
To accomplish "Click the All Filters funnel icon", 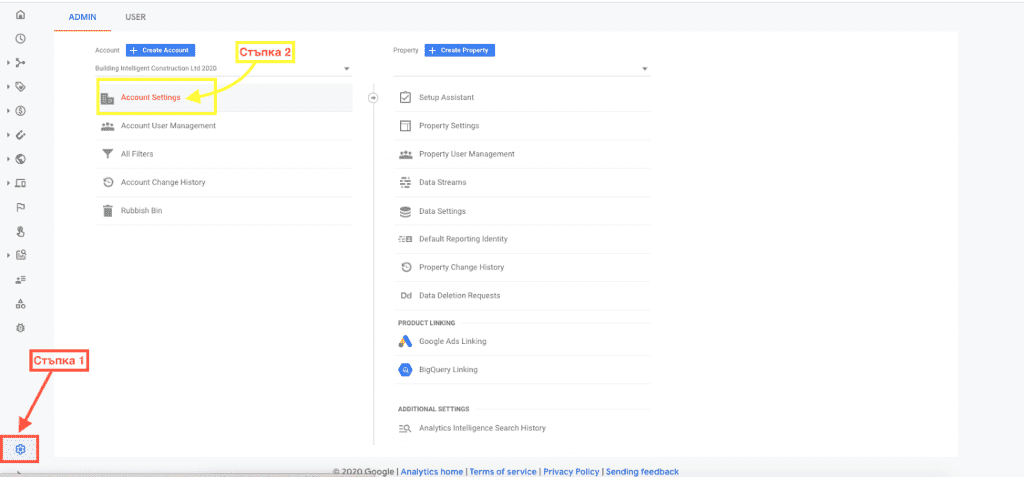I will pyautogui.click(x=107, y=154).
